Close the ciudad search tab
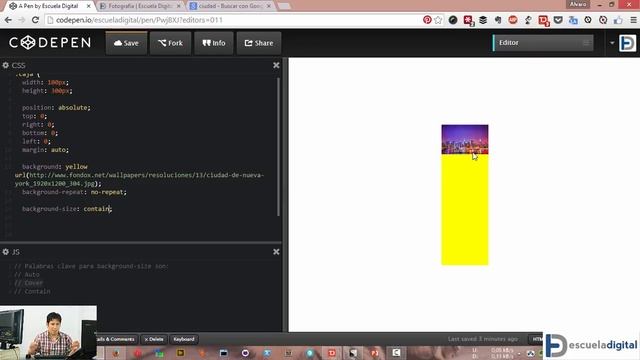The width and height of the screenshot is (640, 360). click(269, 6)
